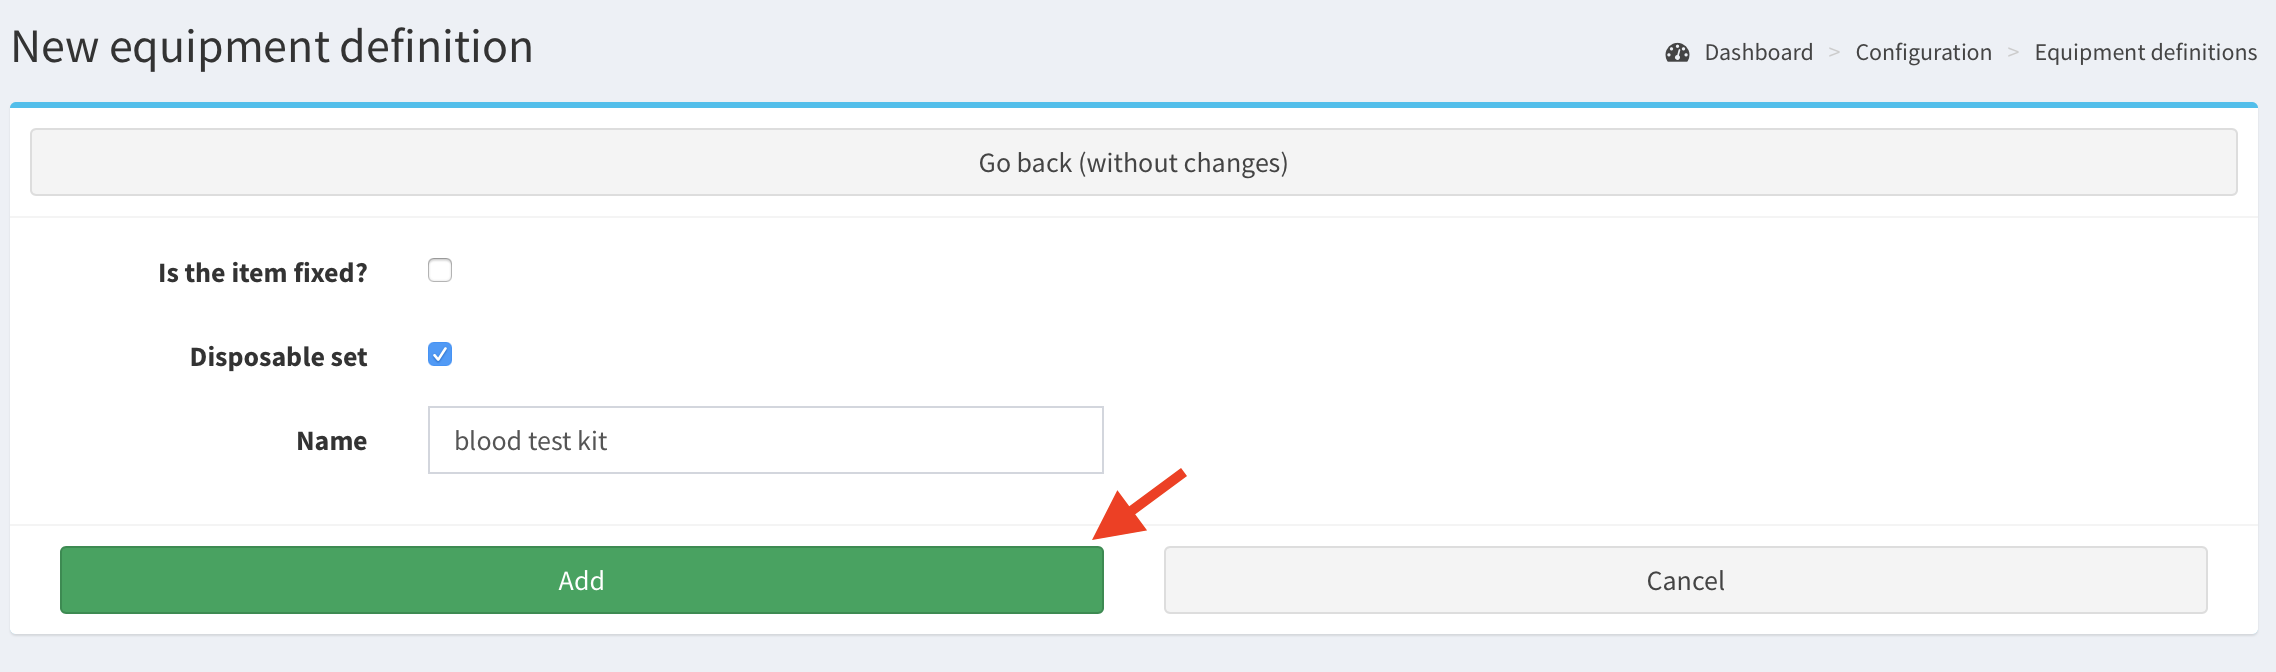Viewport: 2276px width, 672px height.
Task: Go to the Configuration breadcrumb
Action: (x=1923, y=53)
